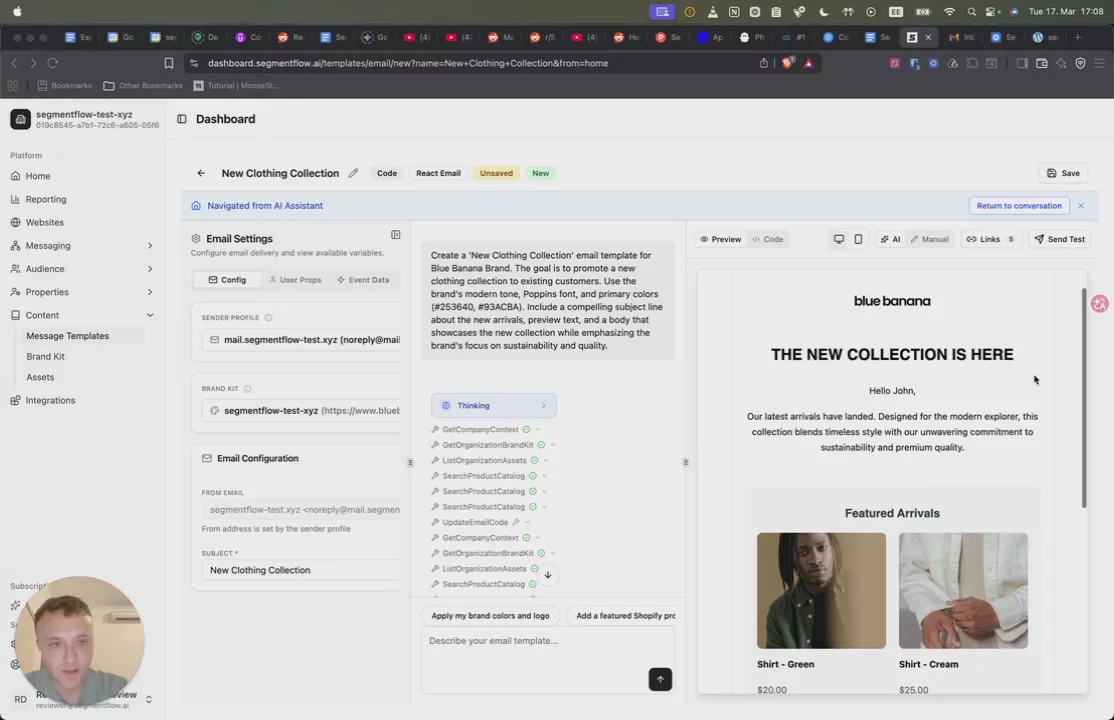This screenshot has height=720, width=1114.
Task: Collapse the Email Settings panel
Action: click(x=396, y=235)
